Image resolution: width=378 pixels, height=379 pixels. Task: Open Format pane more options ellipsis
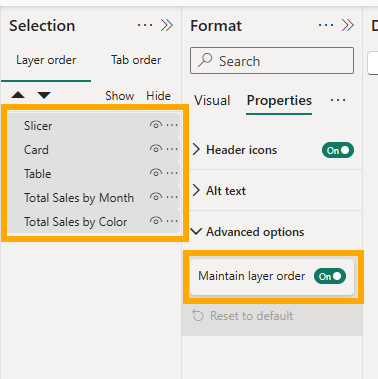tap(326, 25)
